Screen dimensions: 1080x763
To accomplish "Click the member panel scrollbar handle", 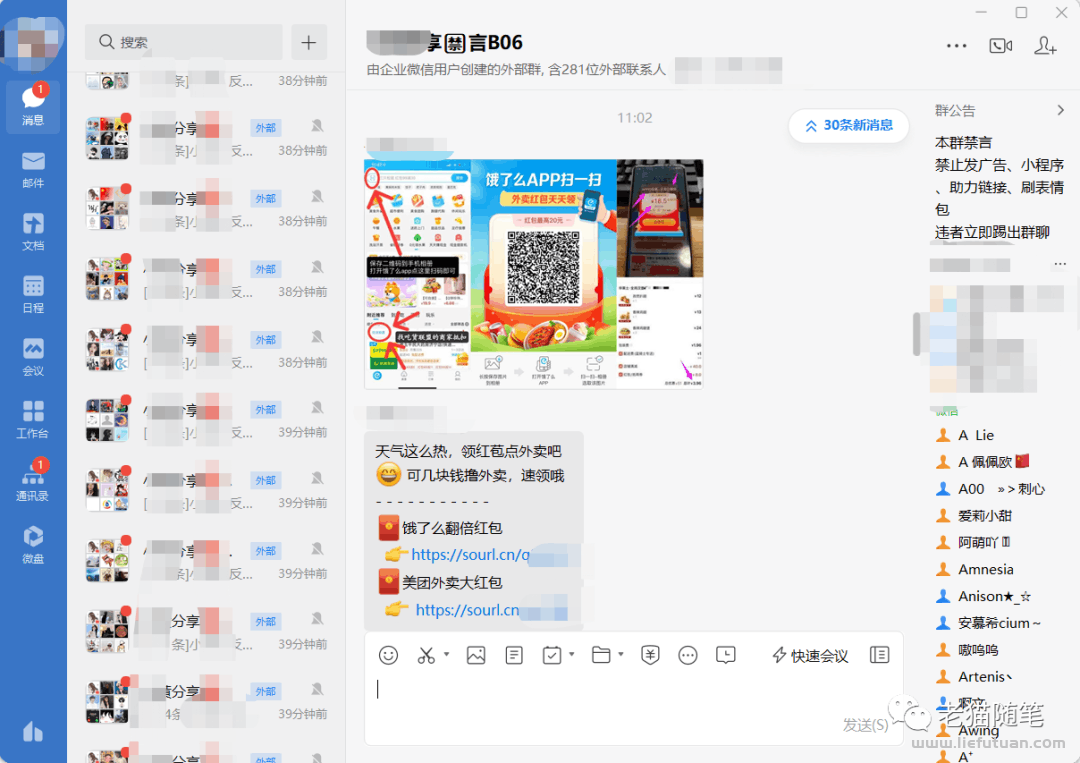I will click(x=916, y=334).
